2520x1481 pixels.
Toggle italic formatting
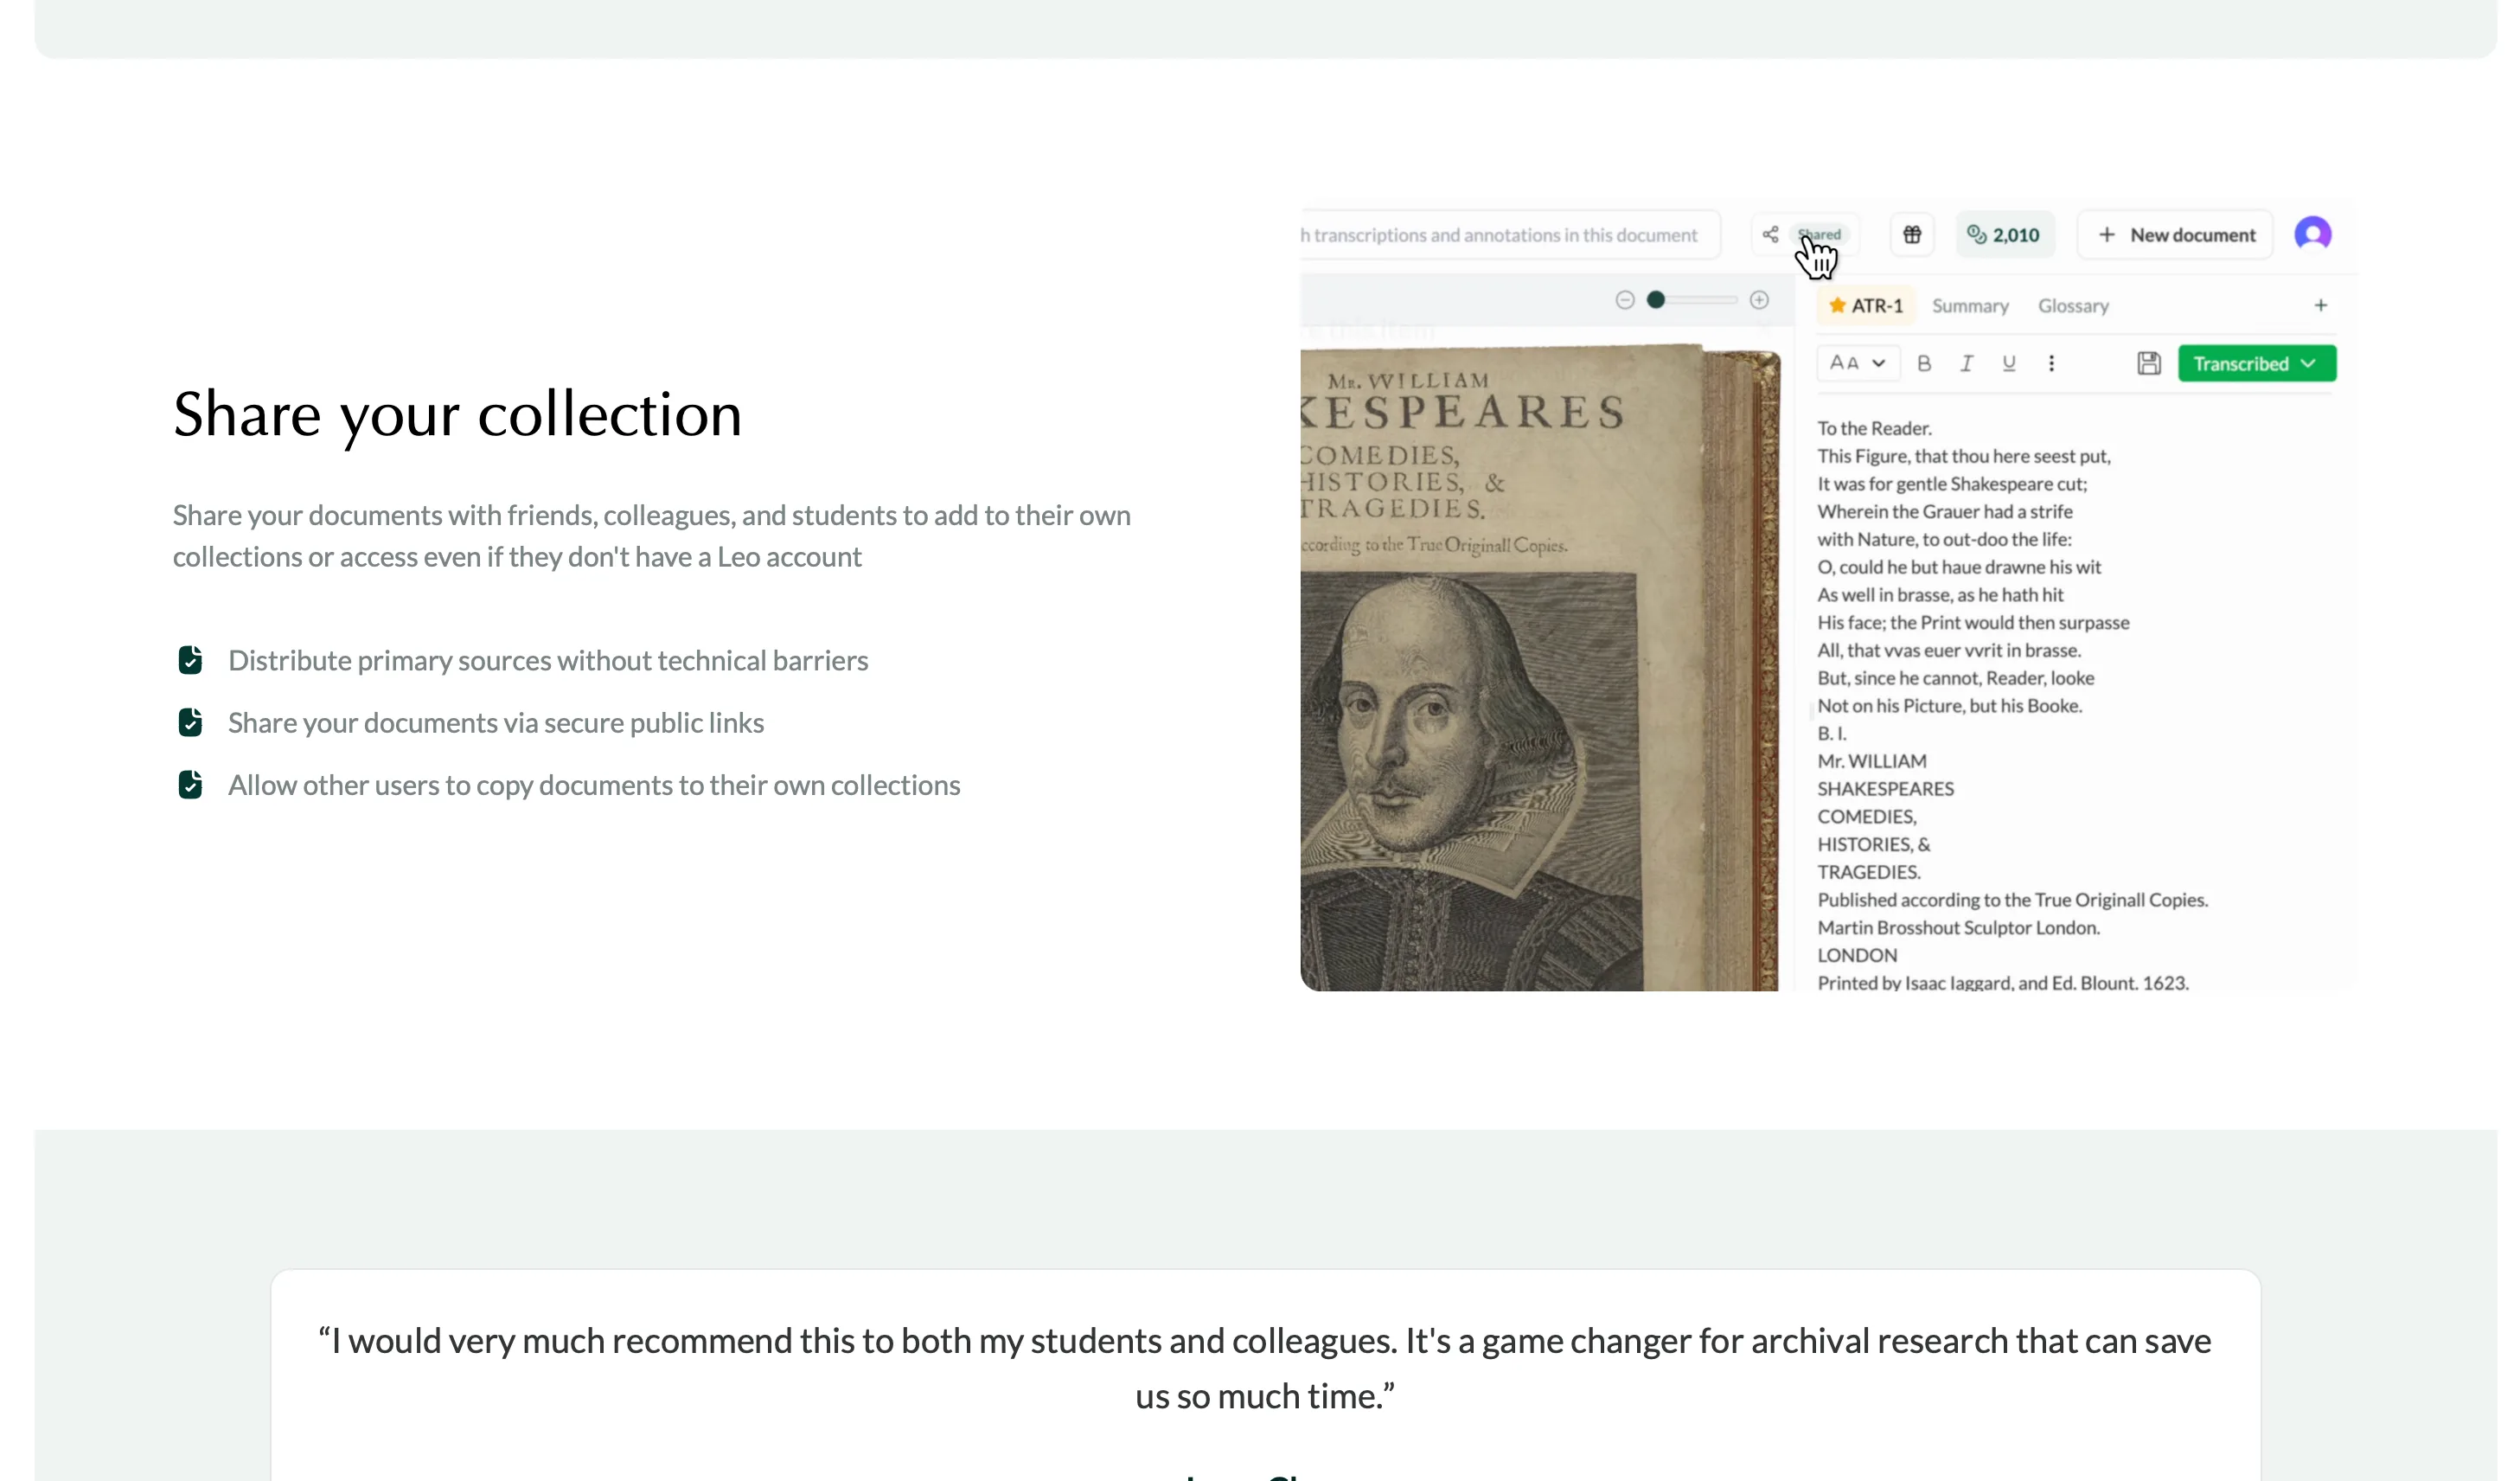(1967, 363)
